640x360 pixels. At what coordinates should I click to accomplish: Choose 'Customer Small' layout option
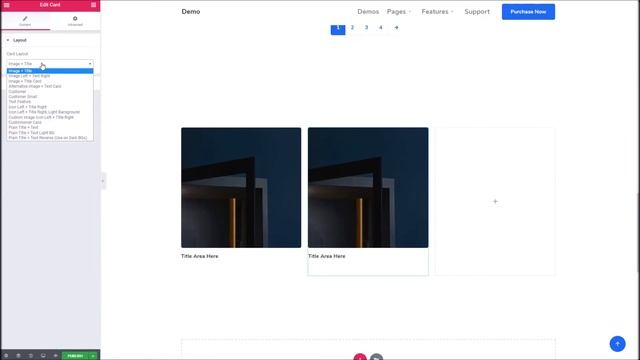click(x=50, y=97)
